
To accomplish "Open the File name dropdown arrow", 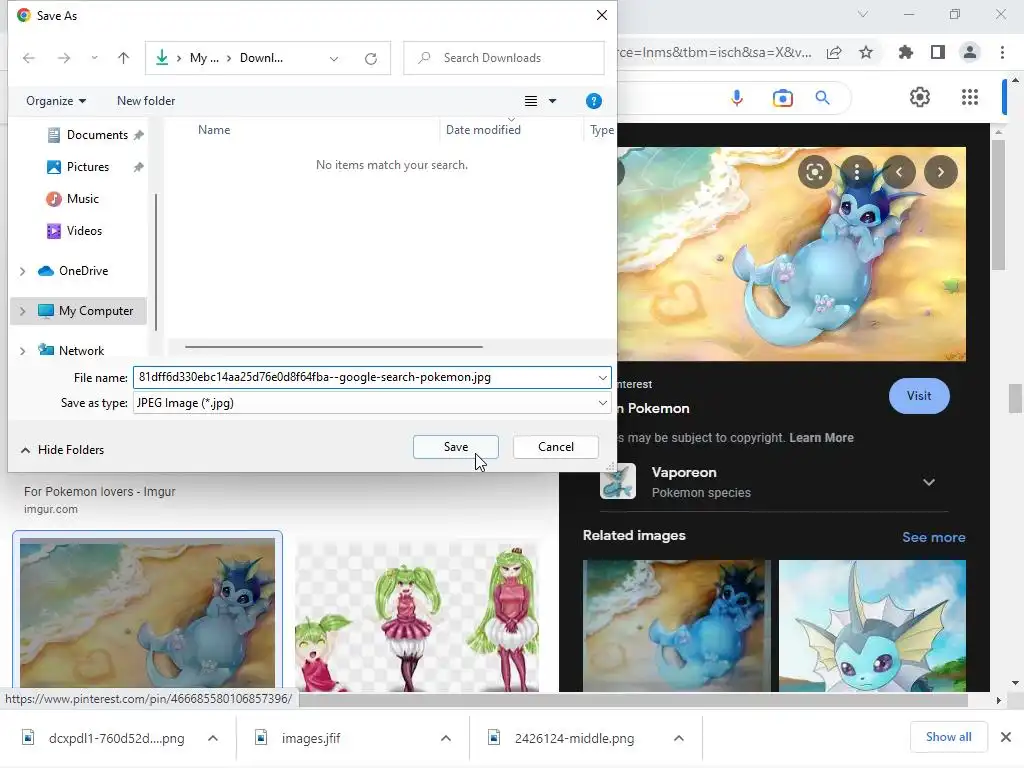I will point(603,377).
